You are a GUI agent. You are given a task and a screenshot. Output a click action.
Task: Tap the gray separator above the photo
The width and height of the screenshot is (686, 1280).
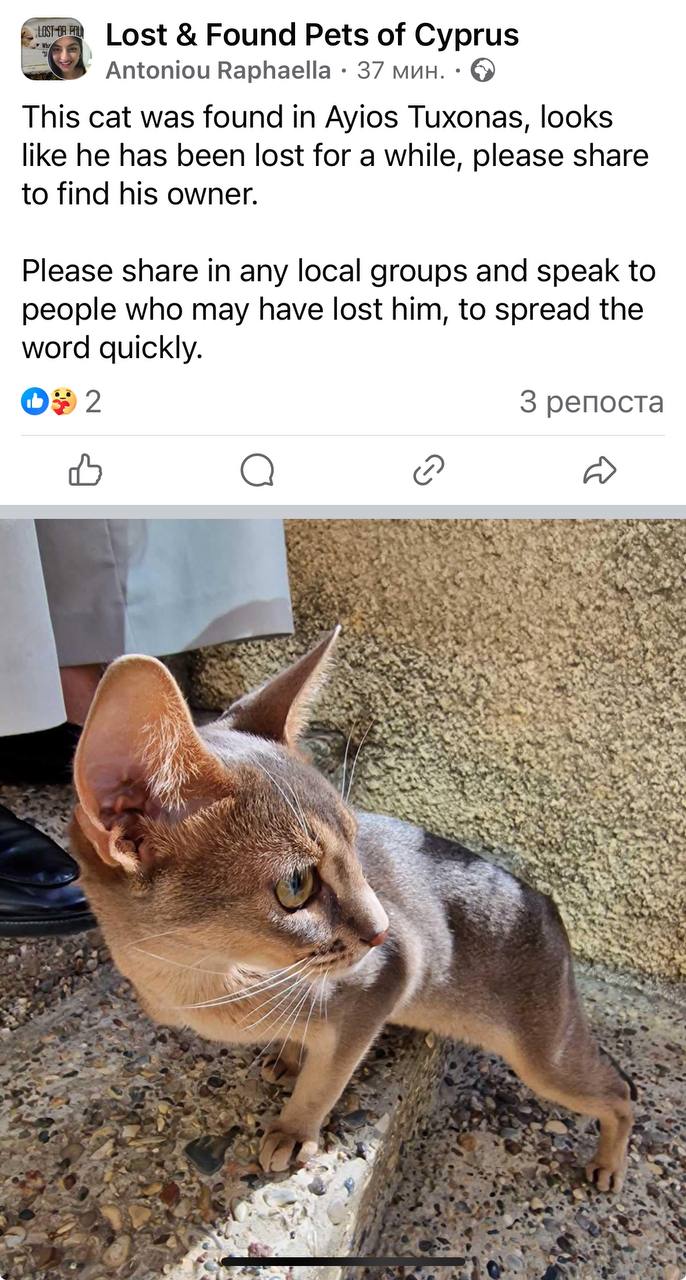(343, 512)
